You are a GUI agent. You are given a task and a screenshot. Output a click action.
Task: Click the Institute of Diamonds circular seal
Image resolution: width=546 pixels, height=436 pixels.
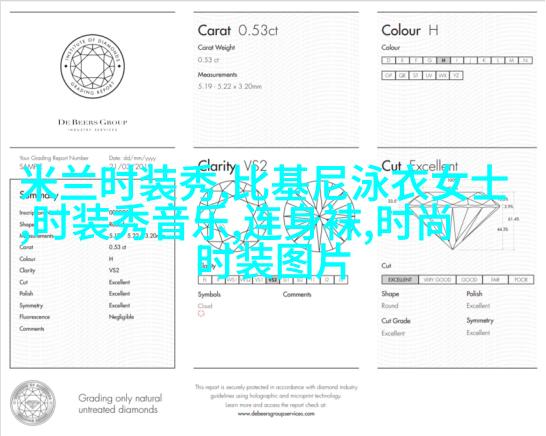coord(92,66)
